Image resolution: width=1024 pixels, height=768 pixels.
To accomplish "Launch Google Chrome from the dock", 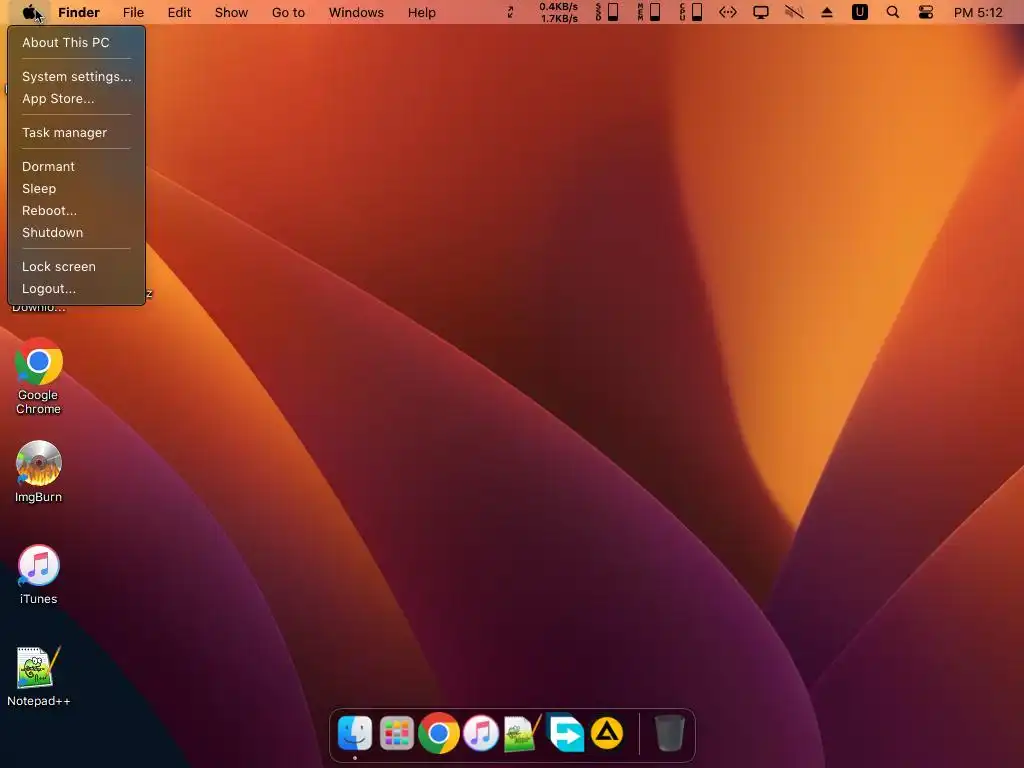I will (438, 733).
